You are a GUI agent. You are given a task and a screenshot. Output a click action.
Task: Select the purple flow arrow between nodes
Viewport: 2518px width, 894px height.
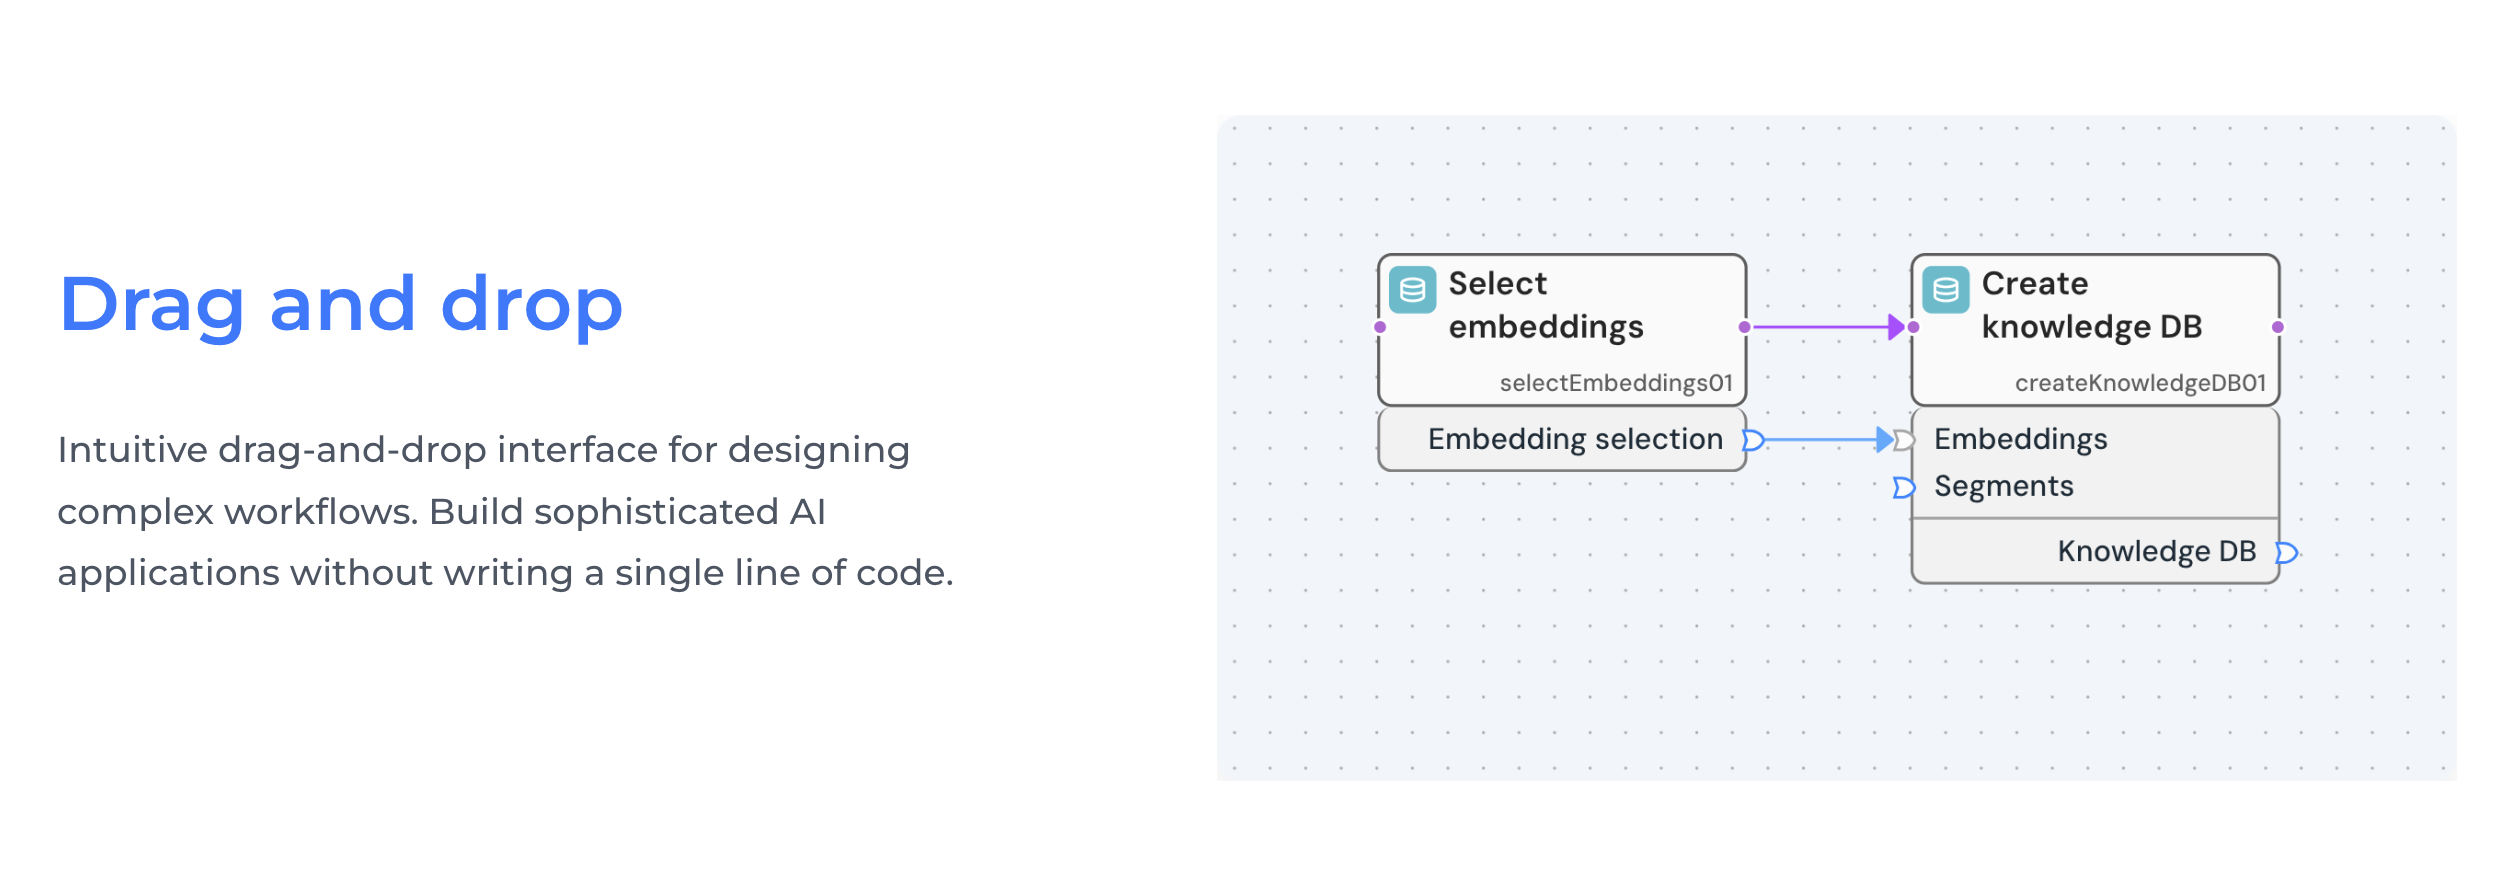click(1828, 327)
